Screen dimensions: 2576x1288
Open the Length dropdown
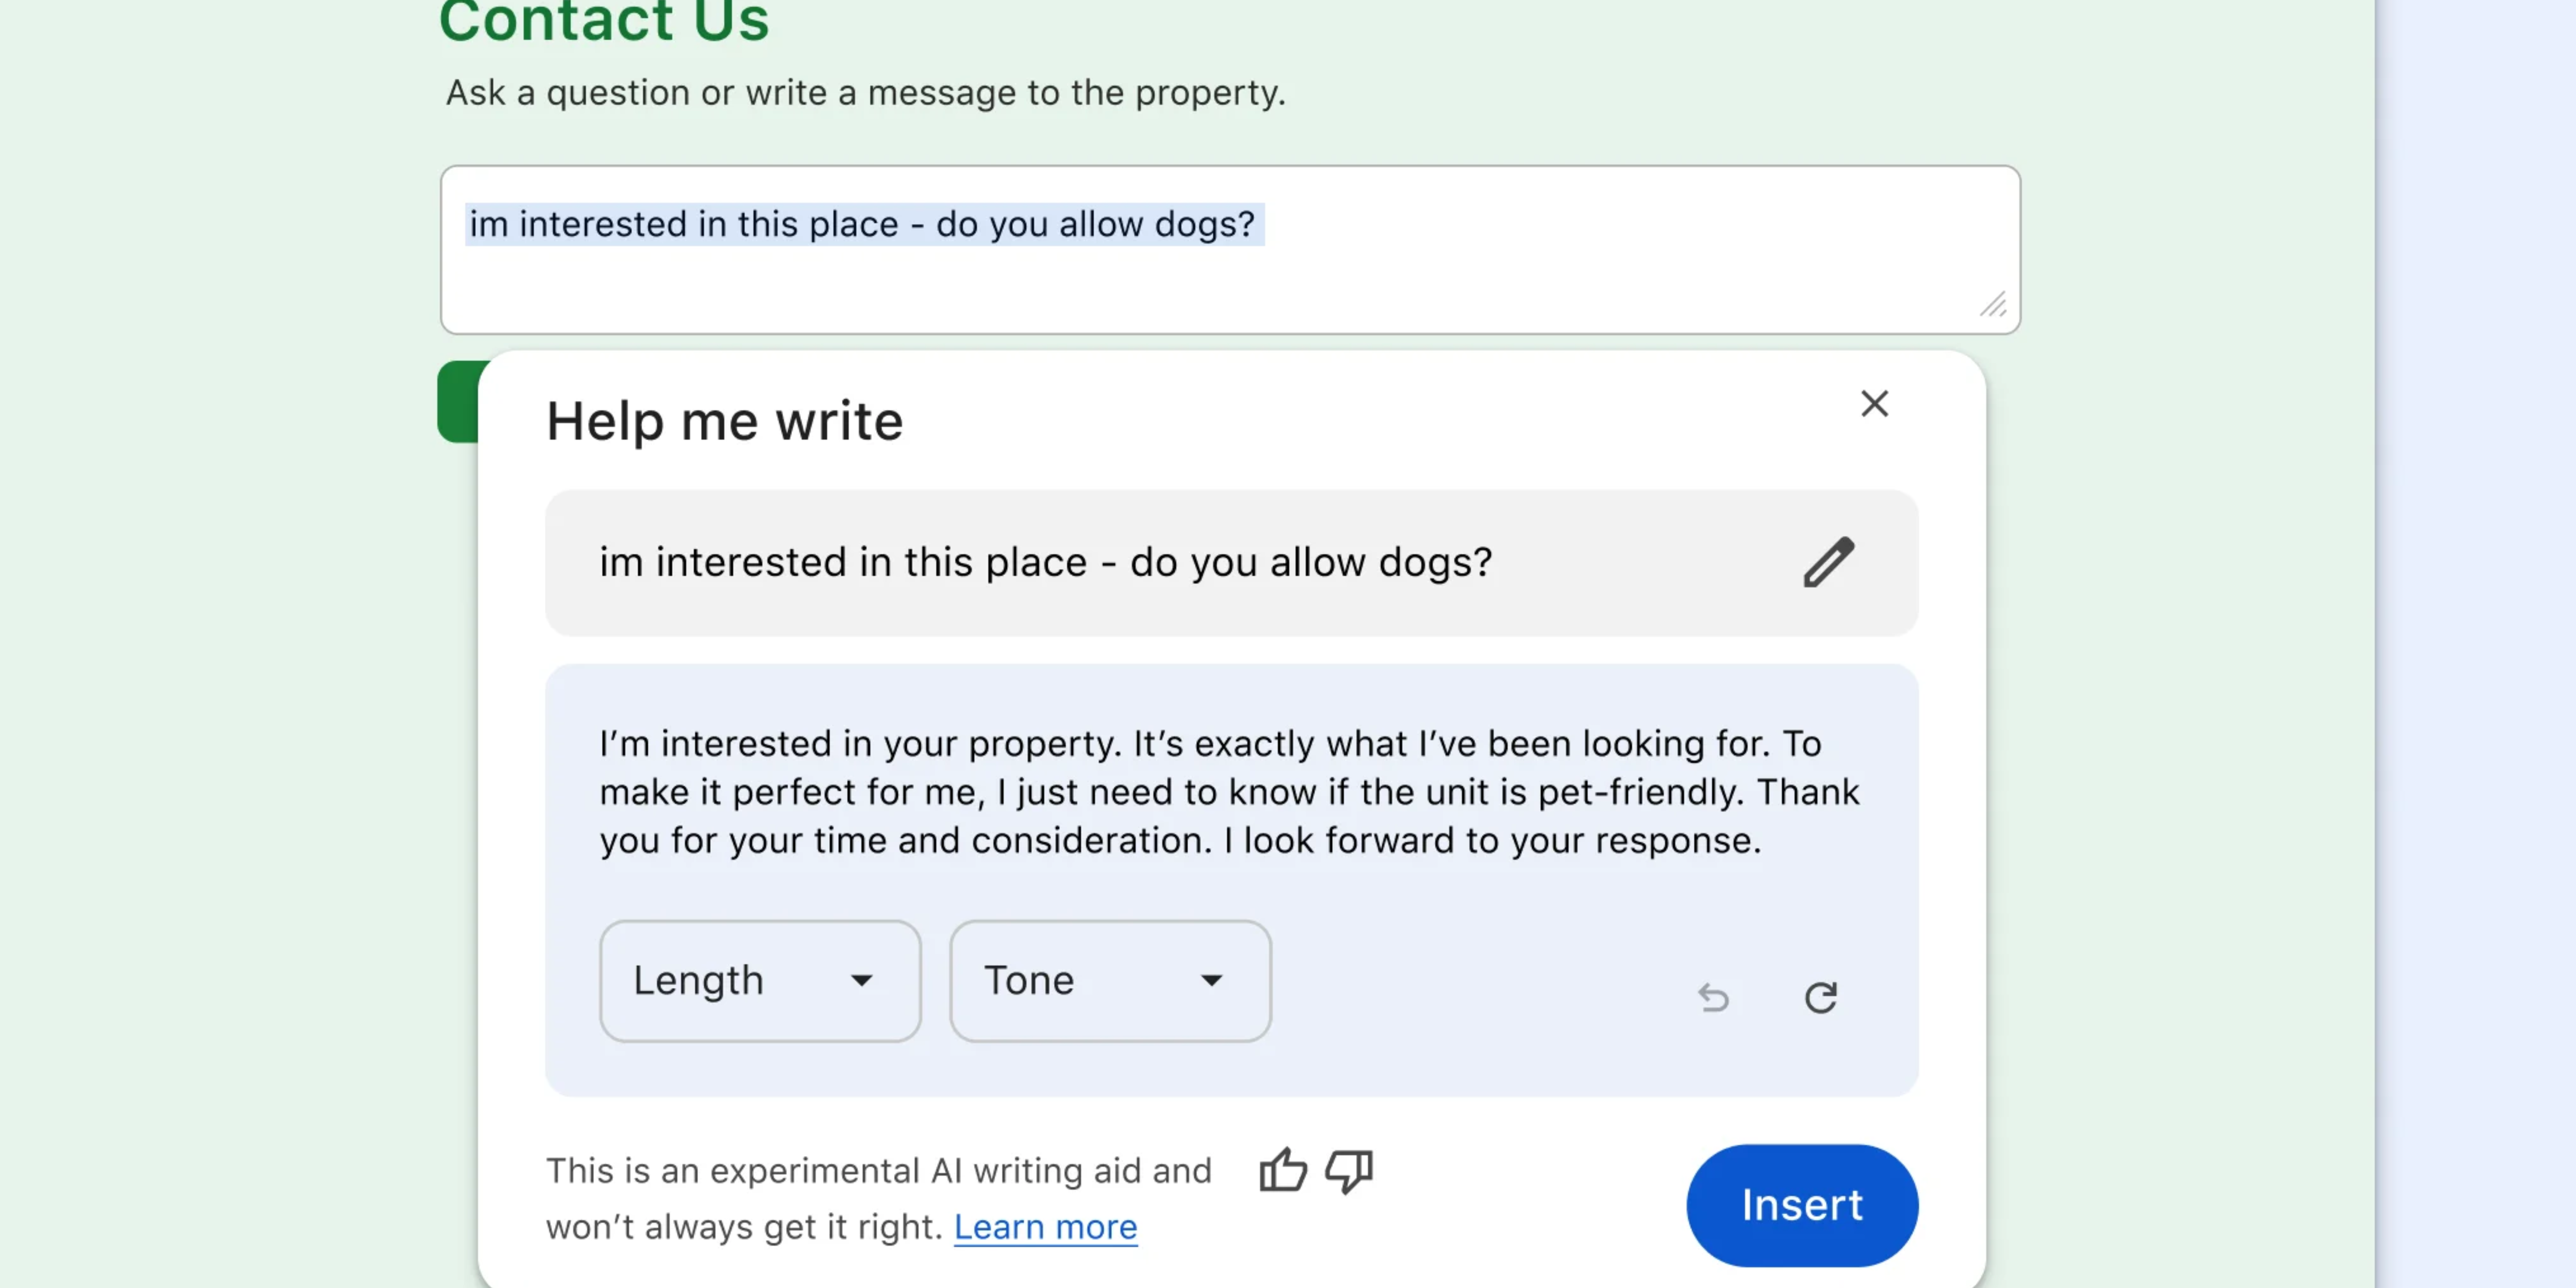759,981
